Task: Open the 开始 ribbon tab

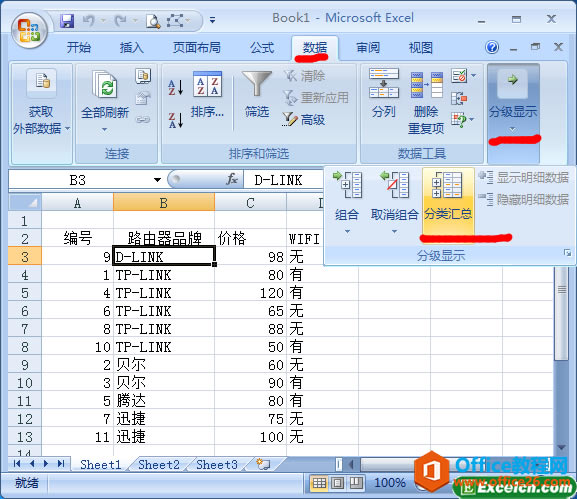Action: click(x=78, y=48)
